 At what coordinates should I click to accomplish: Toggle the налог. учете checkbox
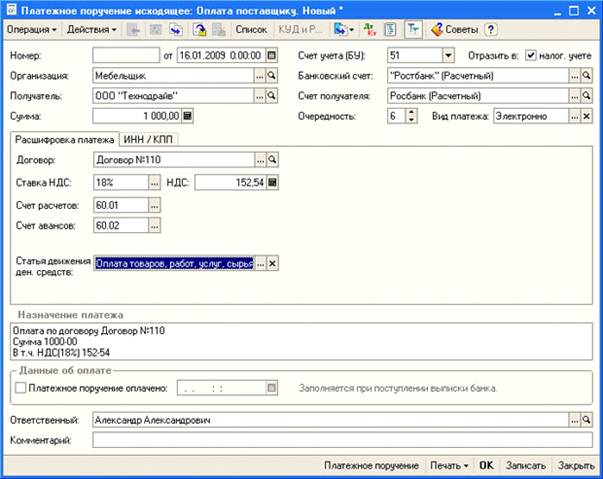(x=531, y=55)
